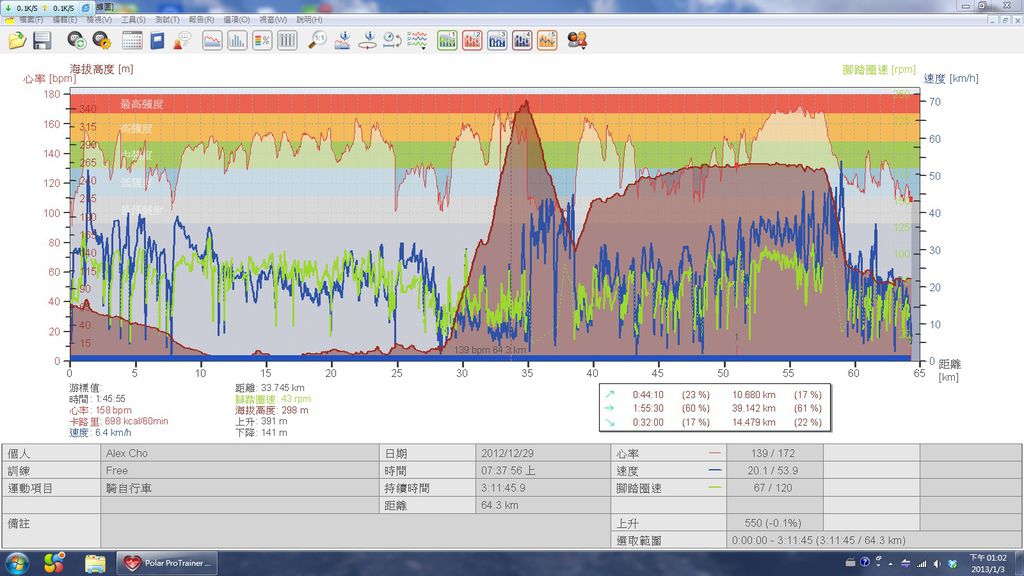The width and height of the screenshot is (1024, 576).
Task: Click the Polar ProTrainer taskbar button
Action: (x=166, y=563)
